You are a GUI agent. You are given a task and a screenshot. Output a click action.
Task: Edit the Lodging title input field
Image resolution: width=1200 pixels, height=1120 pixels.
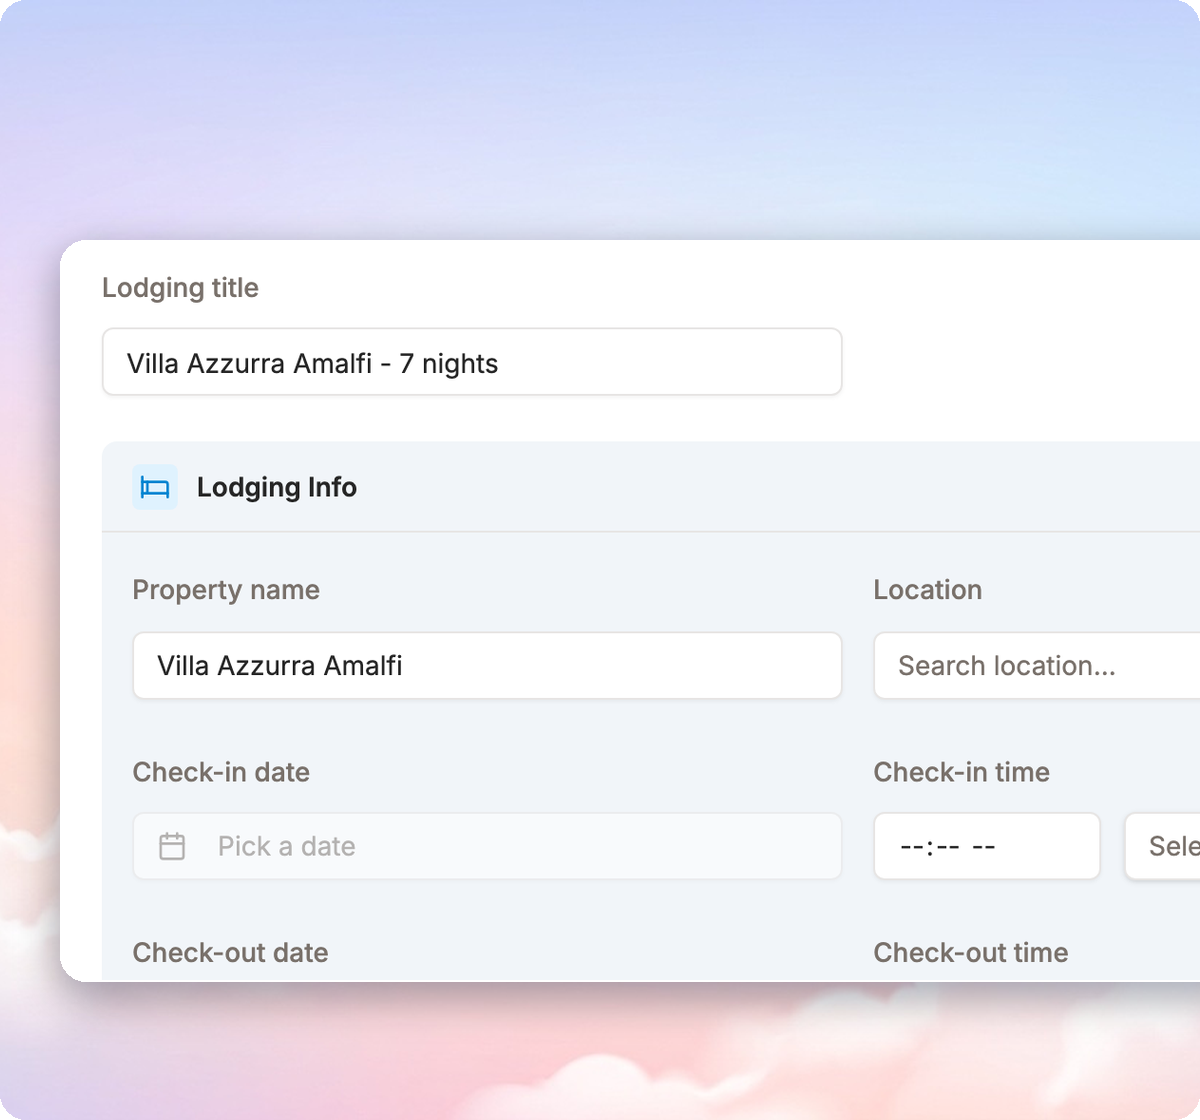(472, 362)
